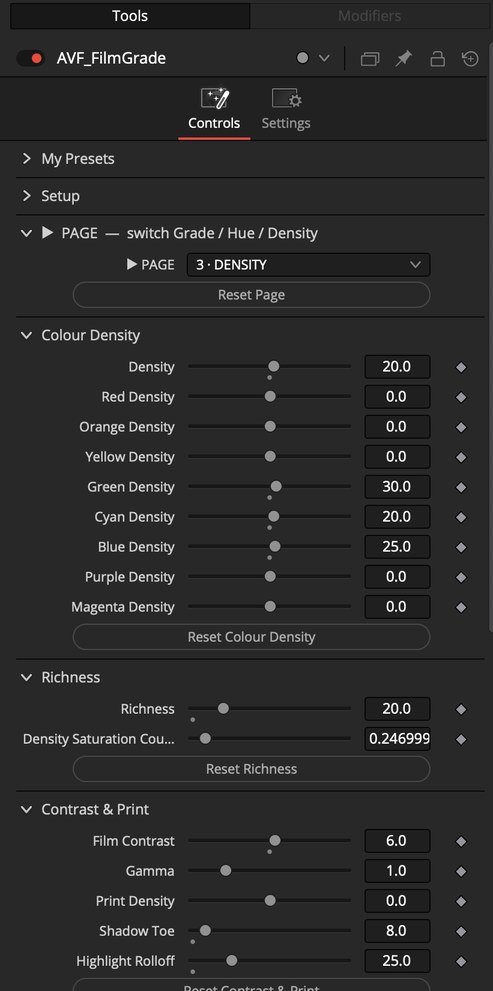This screenshot has width=493, height=991.
Task: Click the Highlight Rolloff value field
Action: (397, 961)
